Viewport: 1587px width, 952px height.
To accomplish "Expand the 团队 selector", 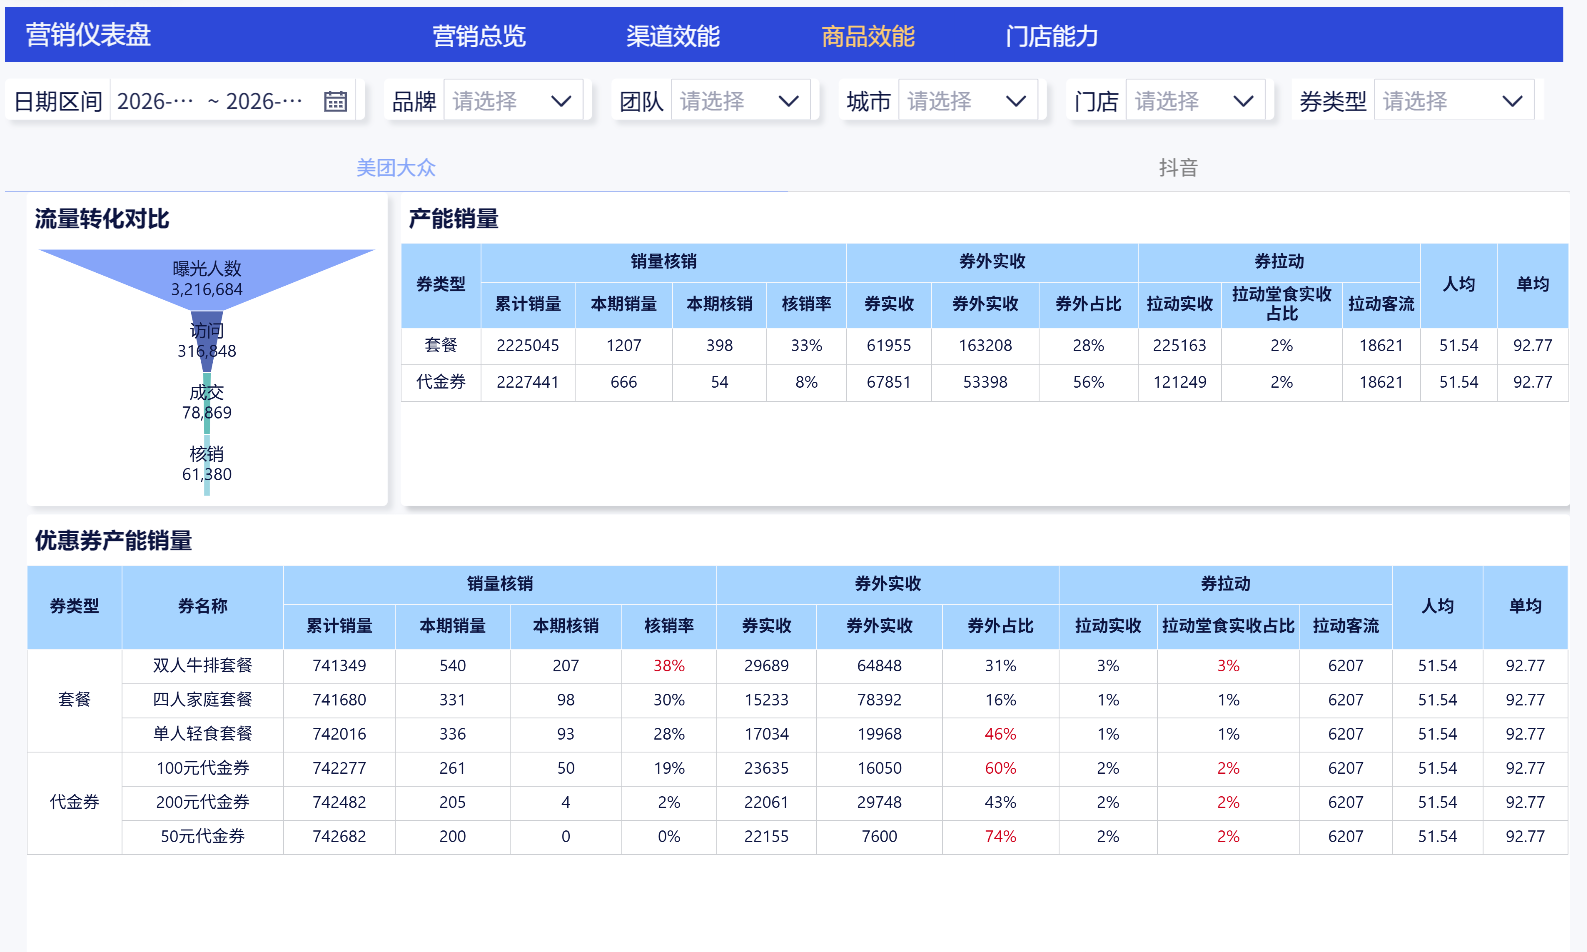I will pos(740,101).
